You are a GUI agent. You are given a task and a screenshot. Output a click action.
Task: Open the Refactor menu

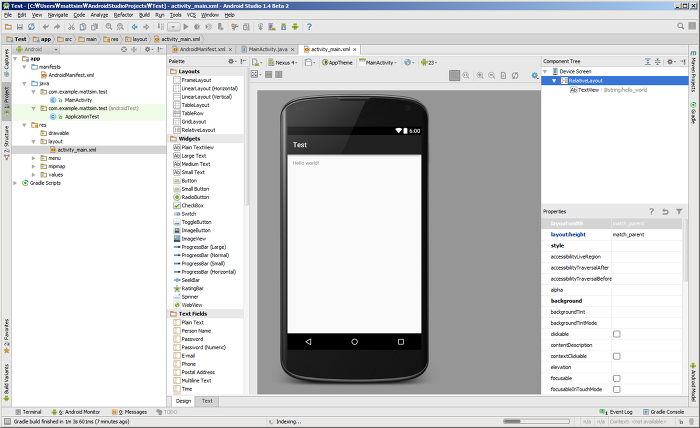point(123,15)
